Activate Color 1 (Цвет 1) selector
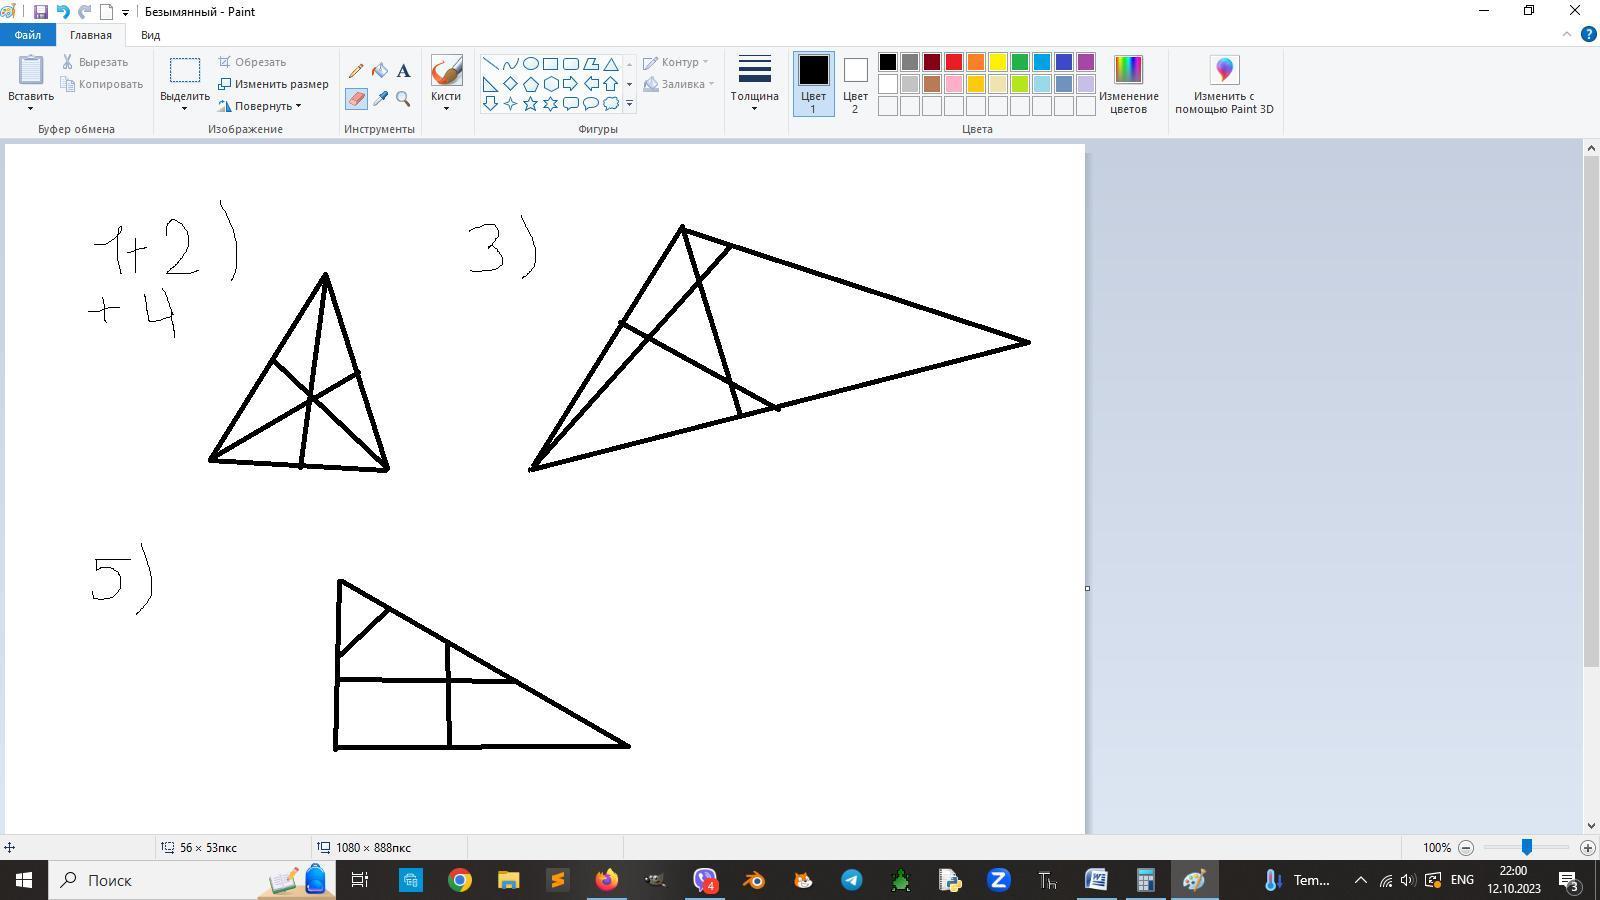The width and height of the screenshot is (1600, 900). [x=813, y=84]
